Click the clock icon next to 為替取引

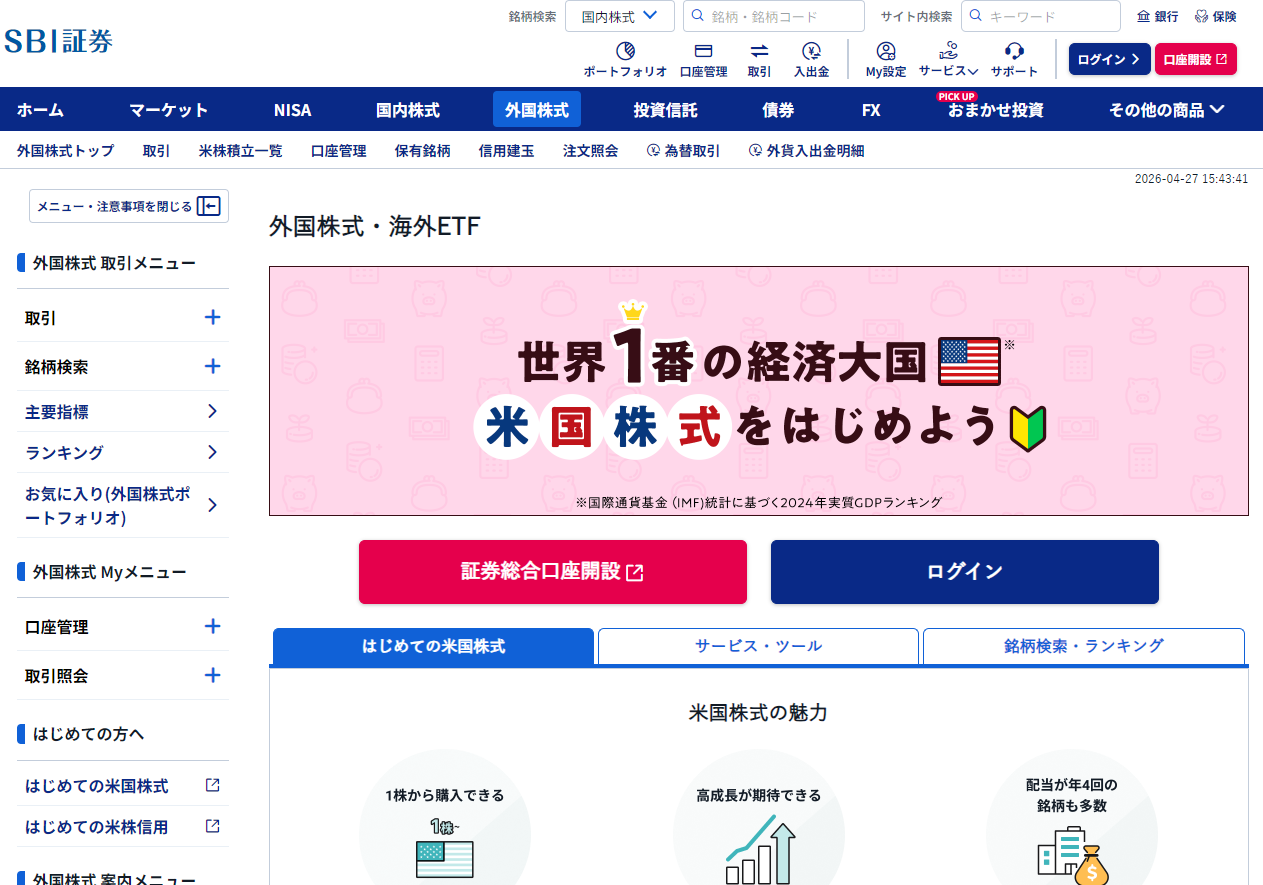654,150
